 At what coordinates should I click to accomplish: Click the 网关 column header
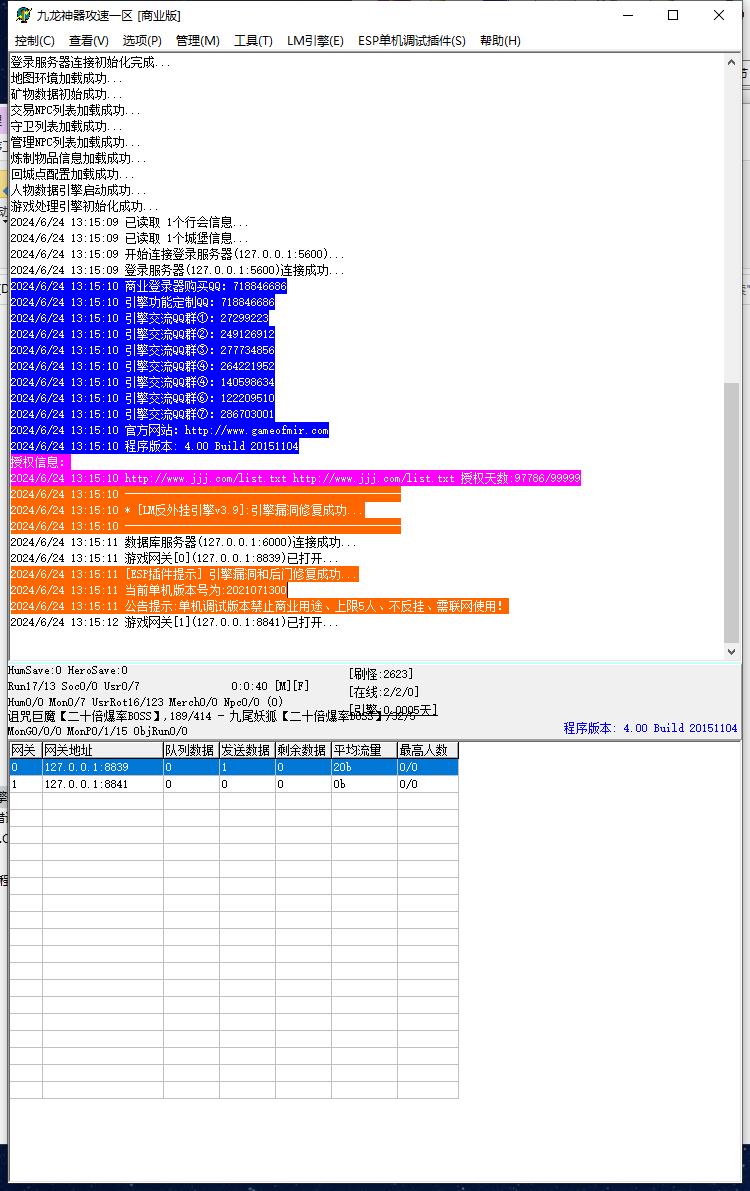25,750
